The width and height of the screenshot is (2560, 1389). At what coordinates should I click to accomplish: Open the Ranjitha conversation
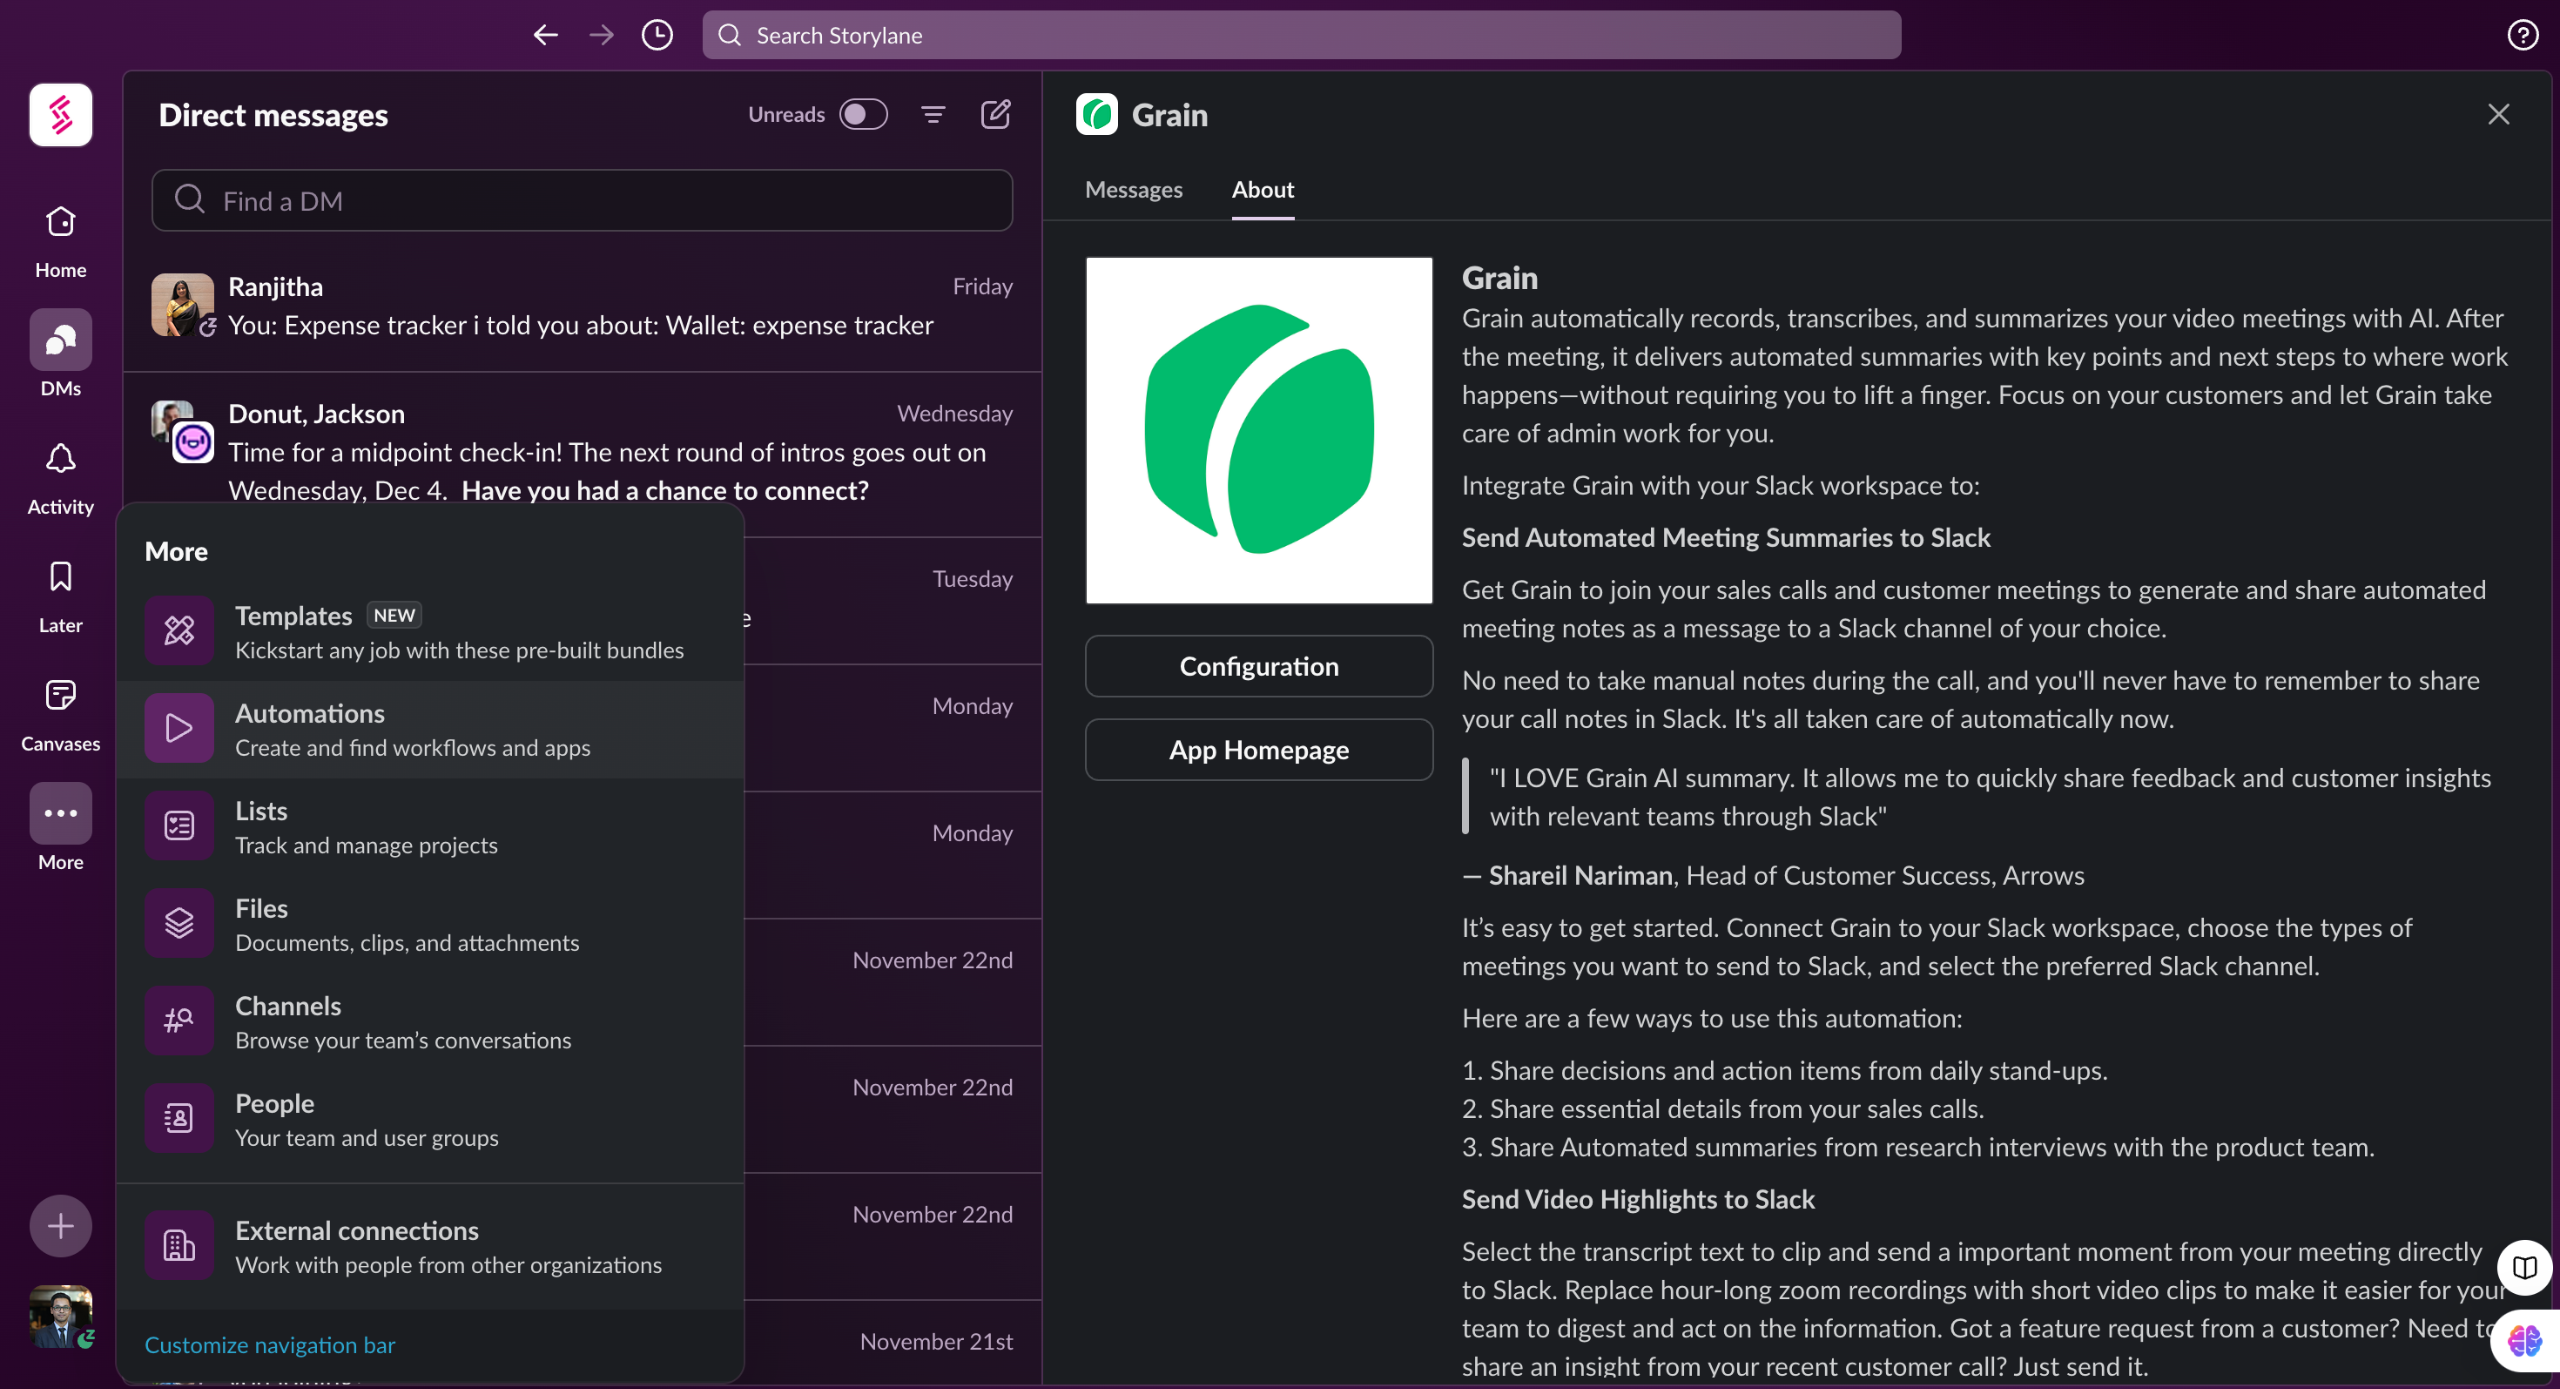click(x=580, y=306)
